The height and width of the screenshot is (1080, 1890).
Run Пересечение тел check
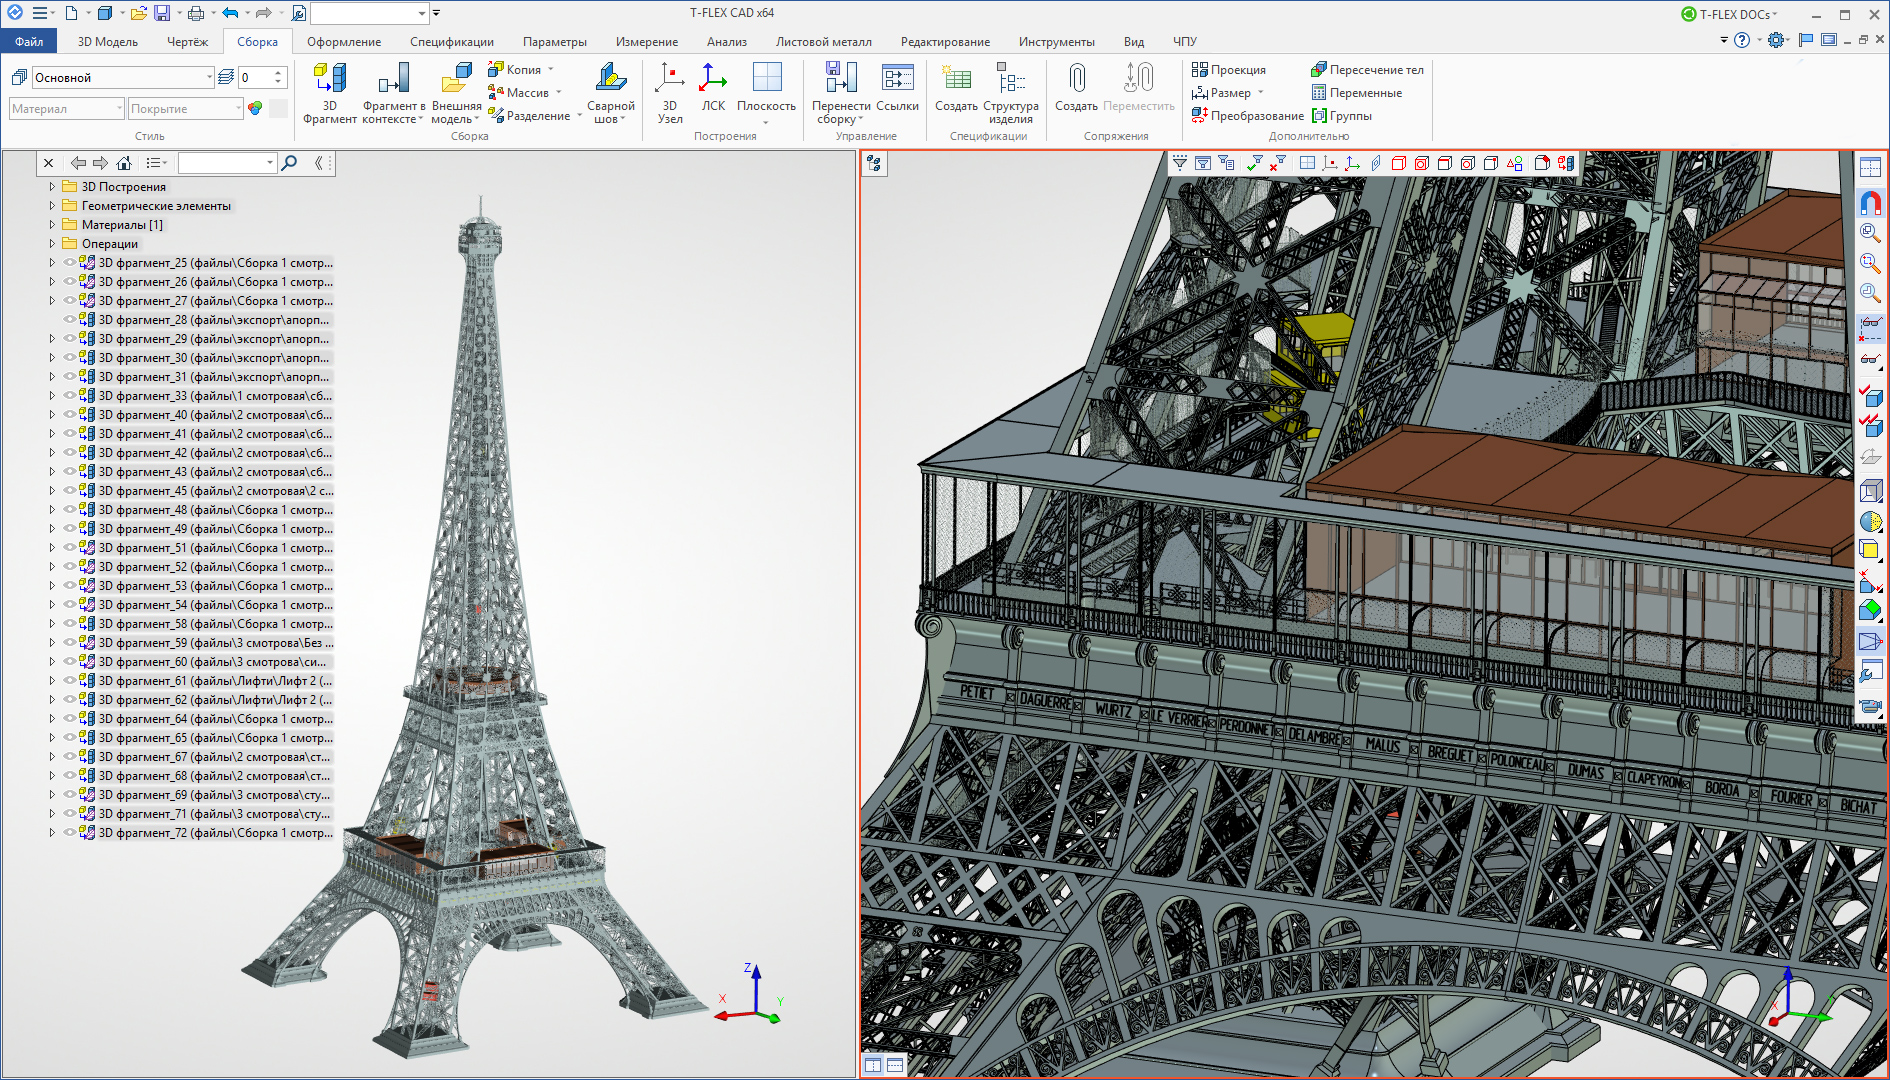pos(1367,69)
